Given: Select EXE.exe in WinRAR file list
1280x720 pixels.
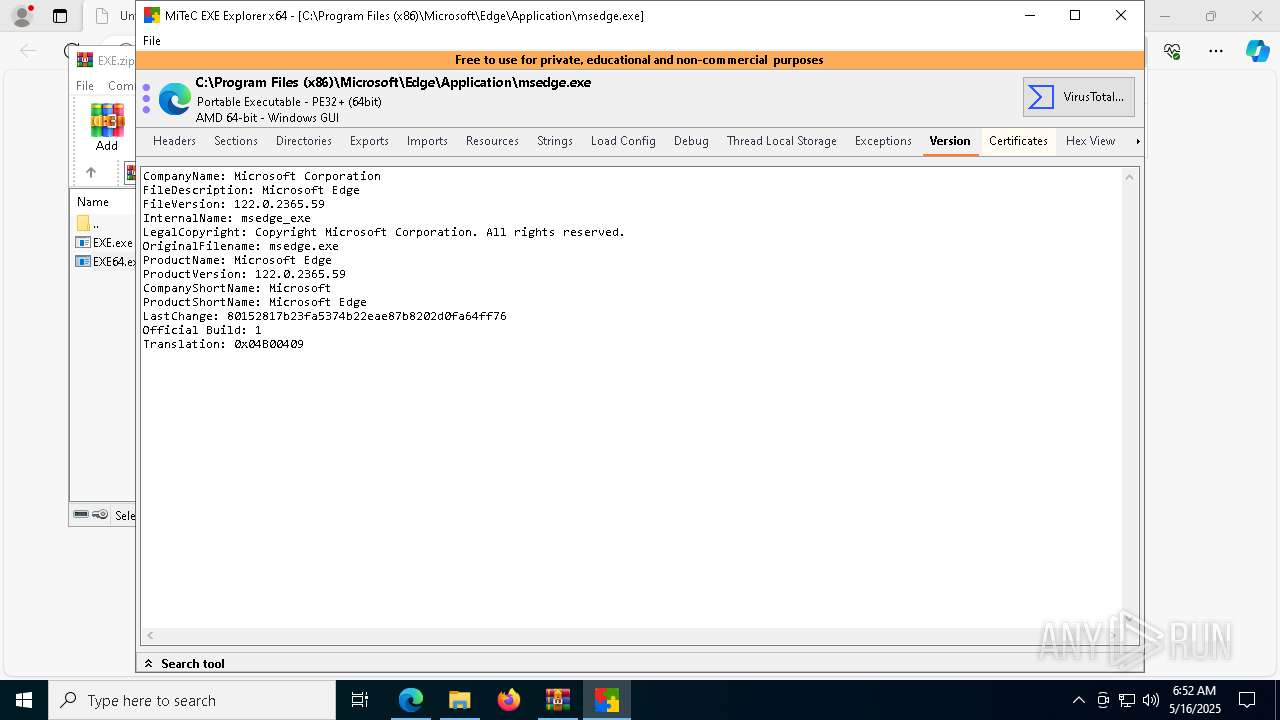Looking at the screenshot, I should 105,243.
